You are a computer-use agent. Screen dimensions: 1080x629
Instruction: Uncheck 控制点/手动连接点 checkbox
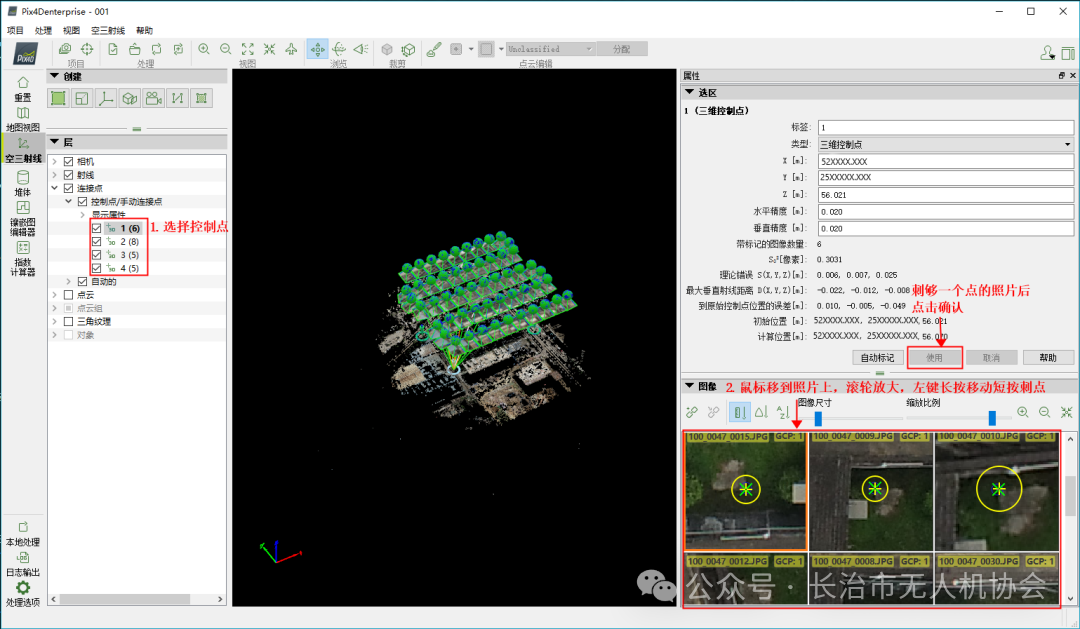coord(83,201)
